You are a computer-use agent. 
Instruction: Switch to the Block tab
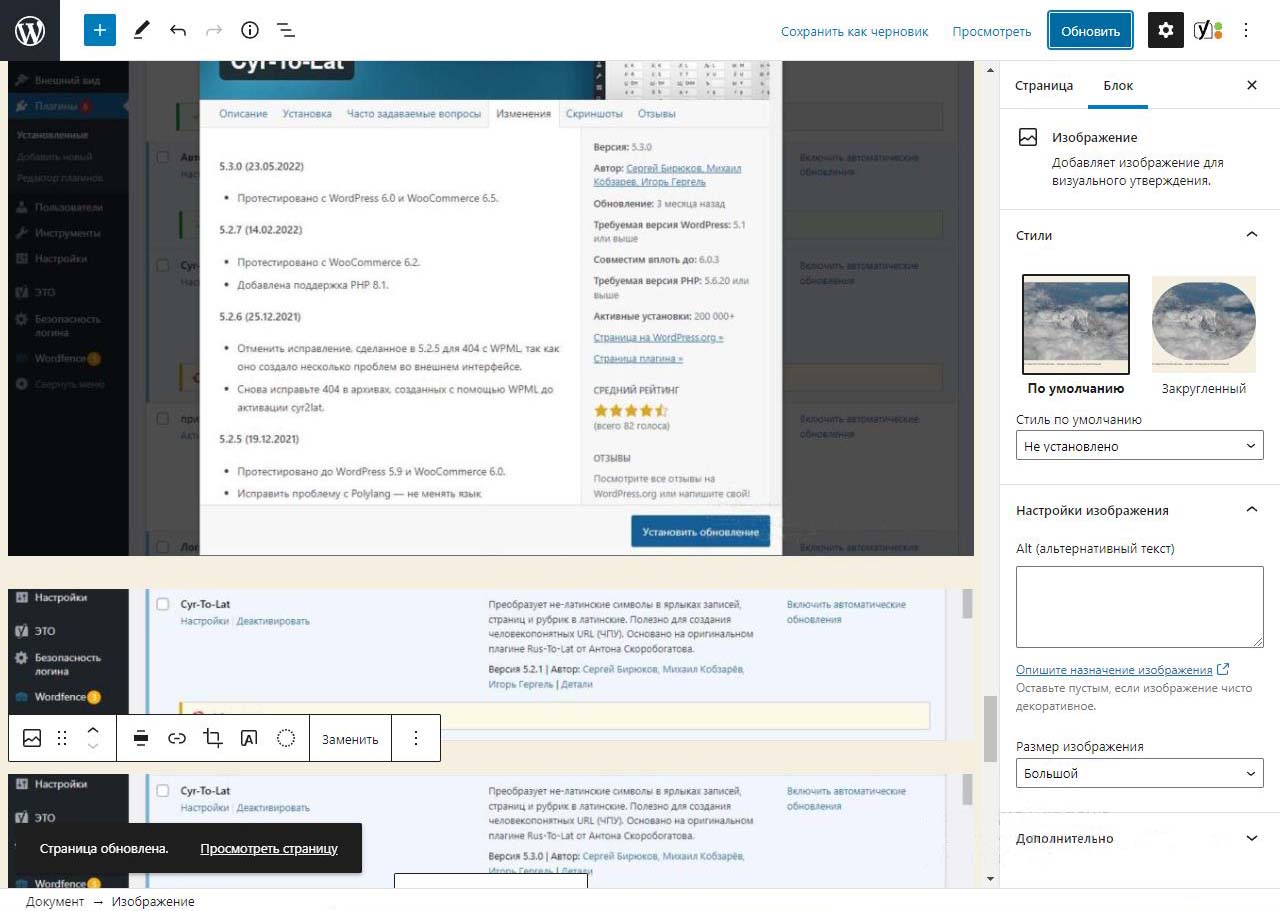pos(1118,85)
